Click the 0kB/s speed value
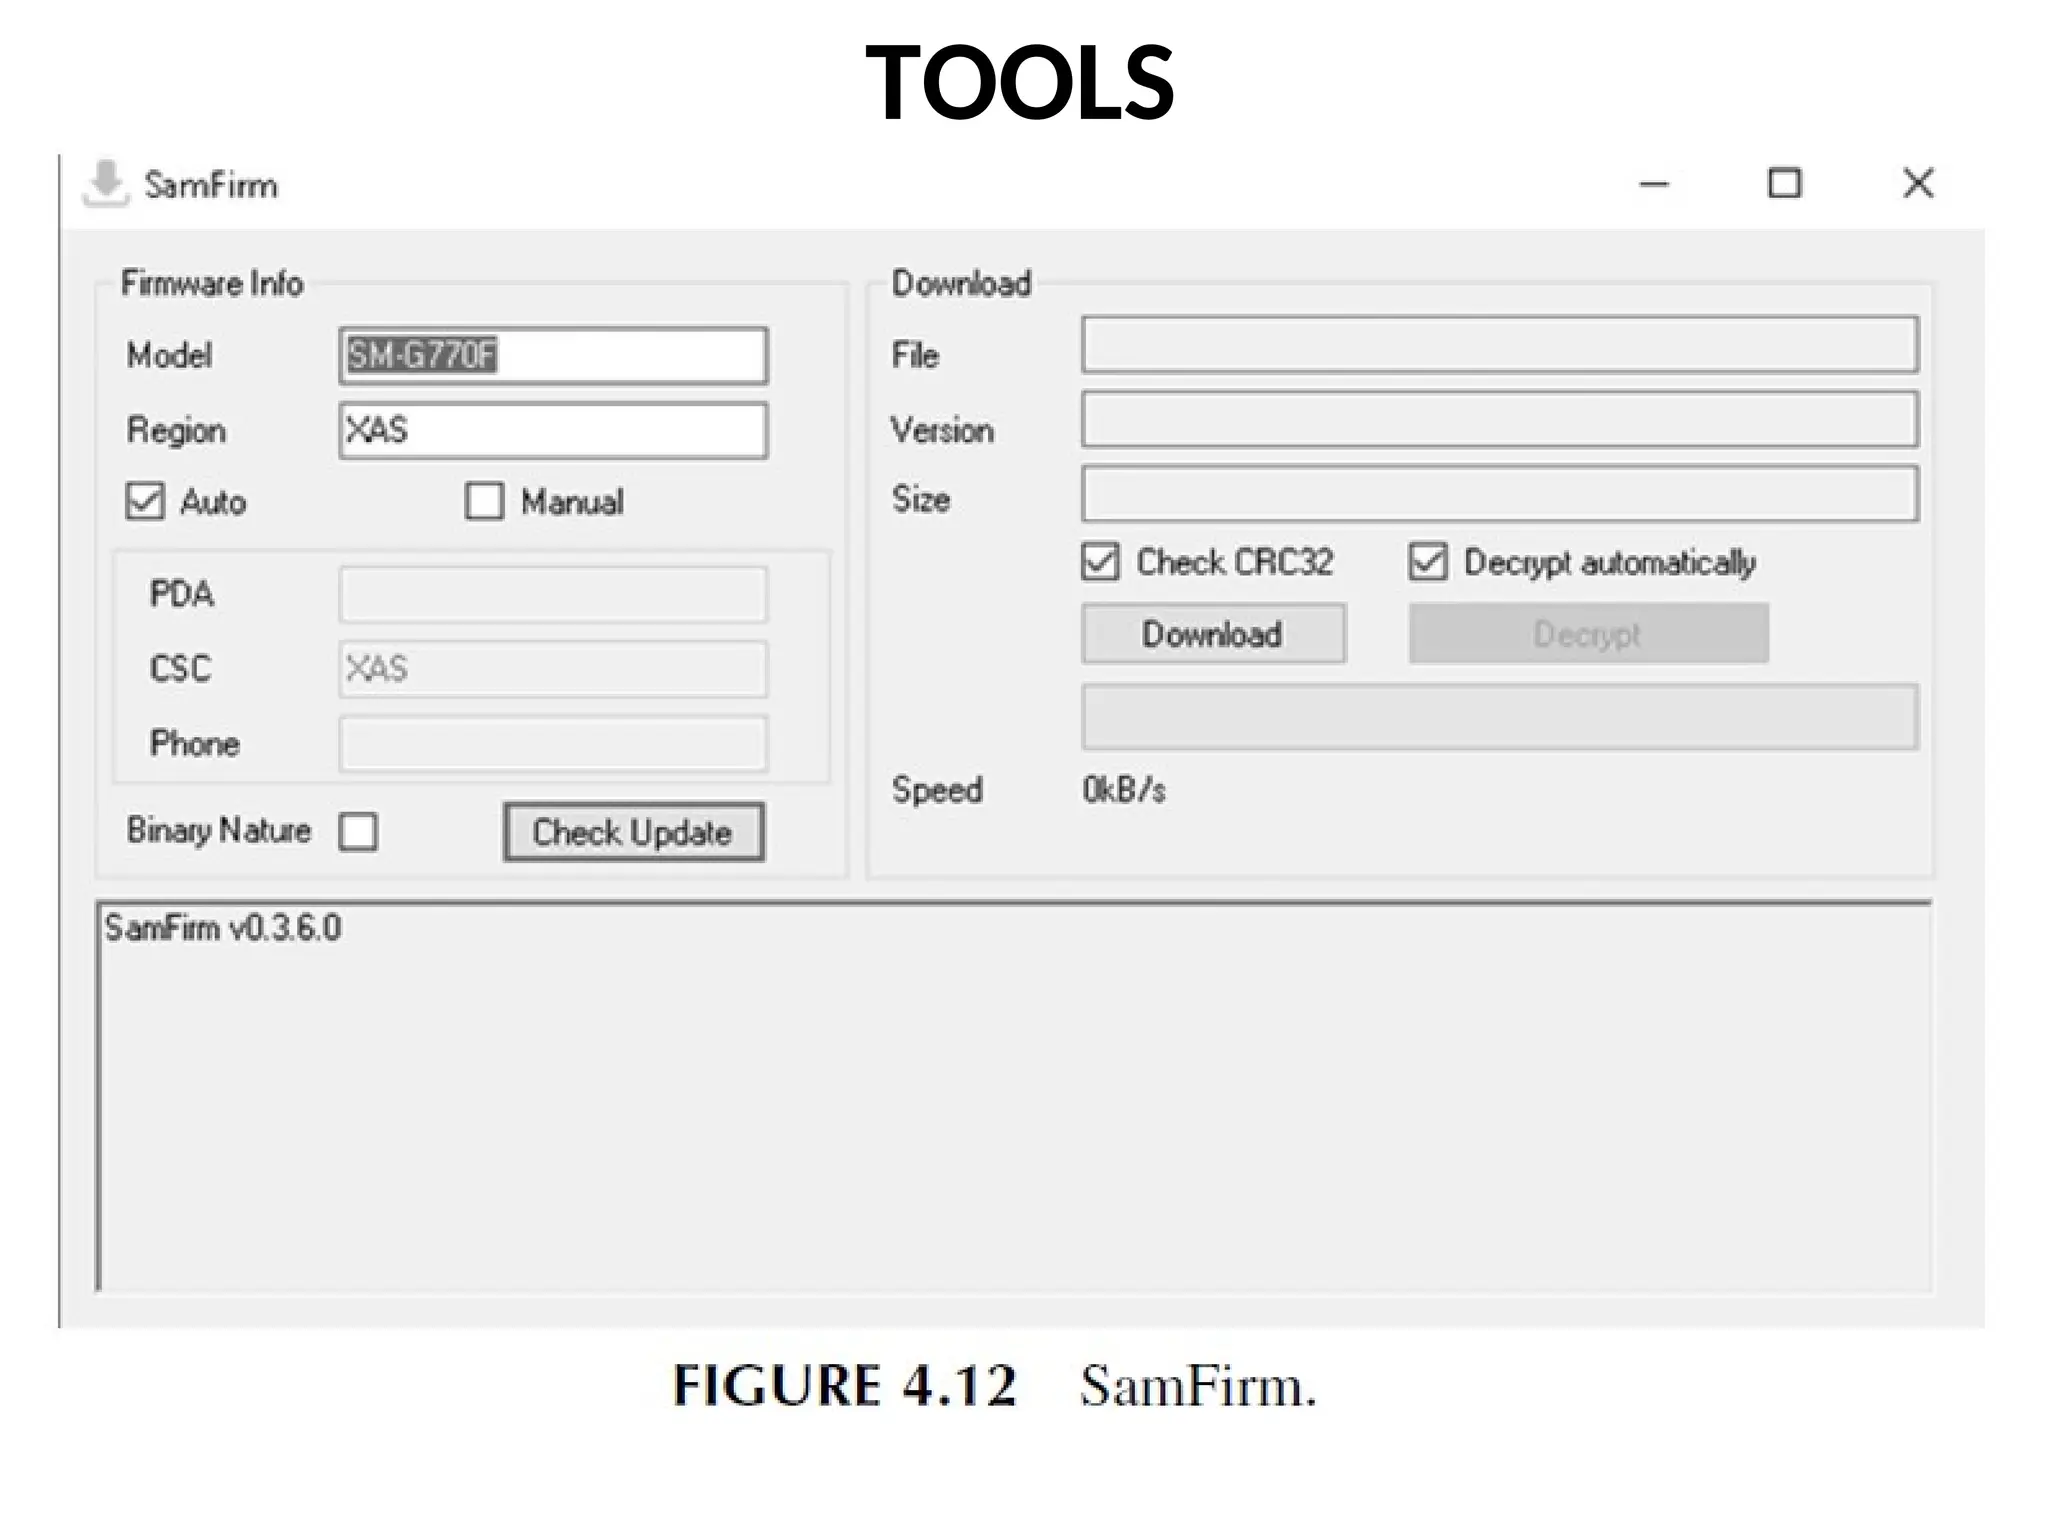The image size is (2048, 1536). pyautogui.click(x=1124, y=790)
